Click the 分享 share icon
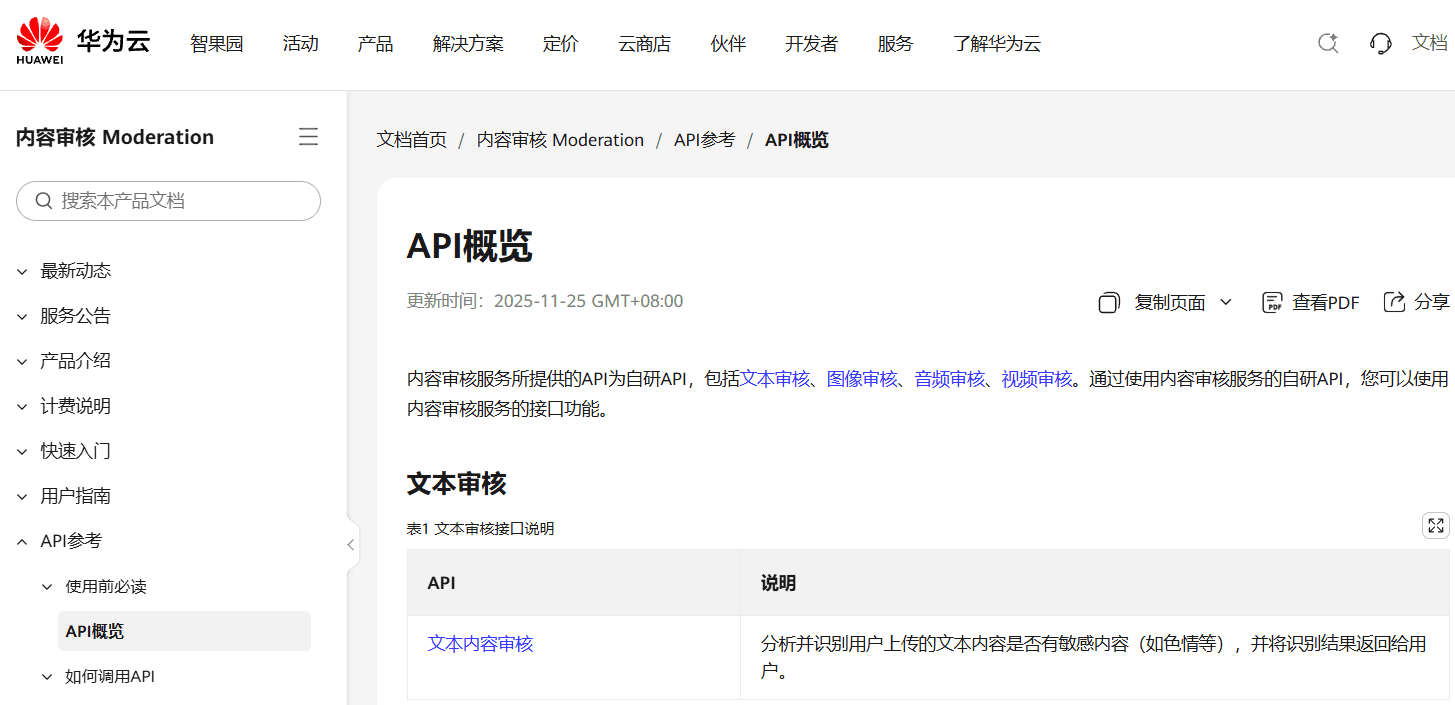The width and height of the screenshot is (1455, 705). (x=1394, y=302)
